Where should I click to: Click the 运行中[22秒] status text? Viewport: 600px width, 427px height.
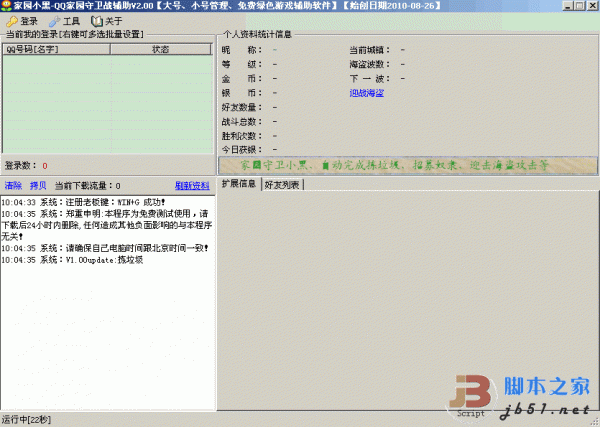[26, 420]
